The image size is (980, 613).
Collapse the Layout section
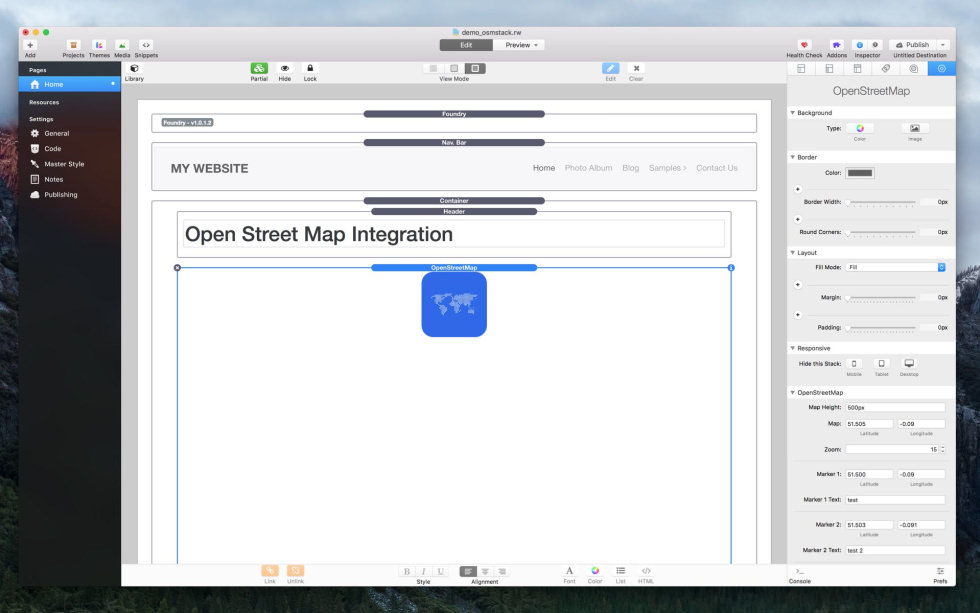[792, 253]
